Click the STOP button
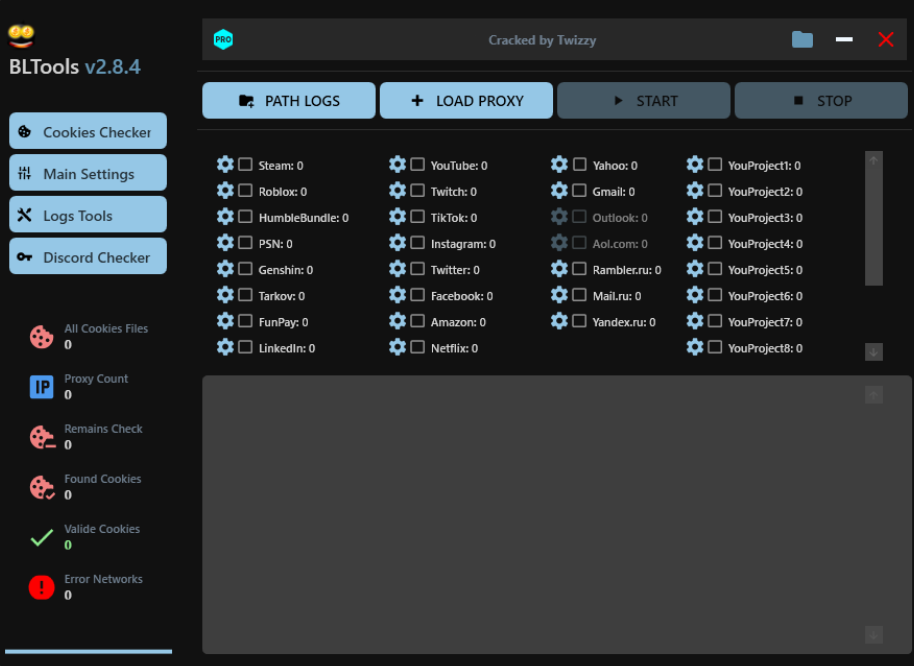 coord(821,100)
